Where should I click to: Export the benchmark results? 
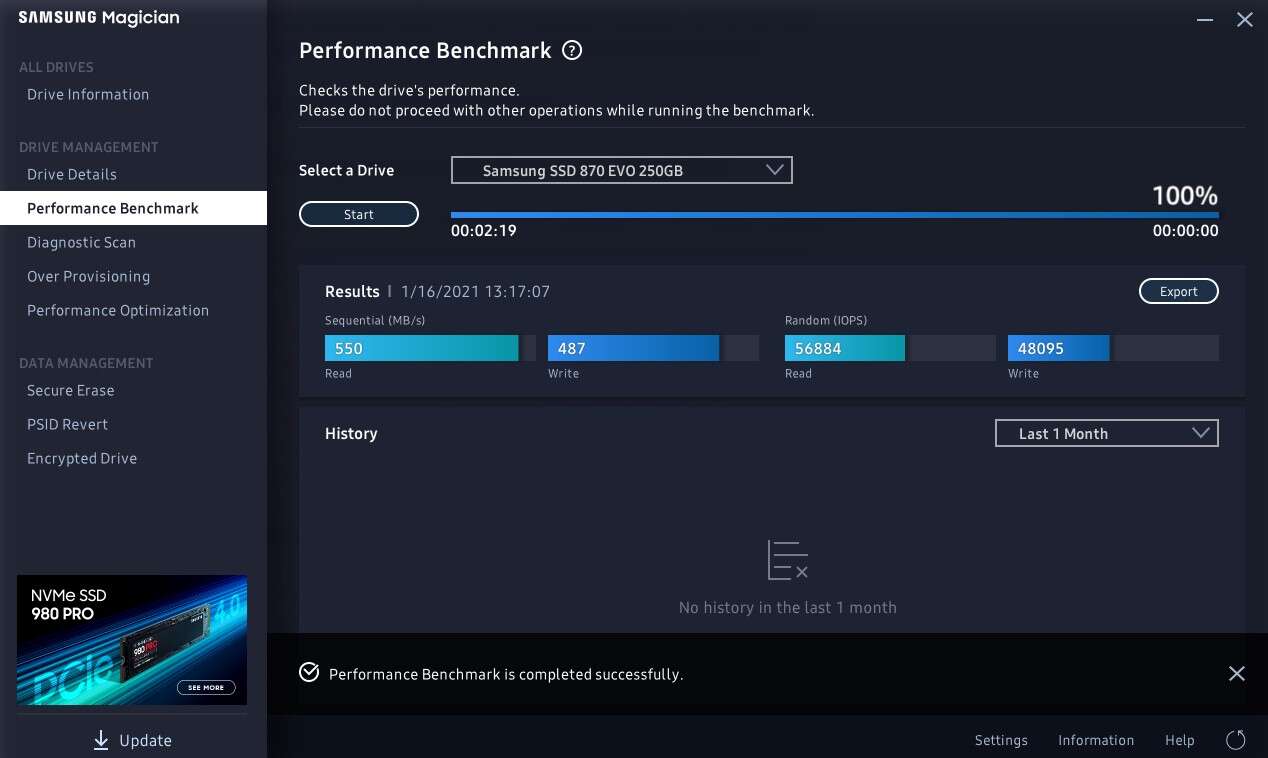pyautogui.click(x=1178, y=291)
